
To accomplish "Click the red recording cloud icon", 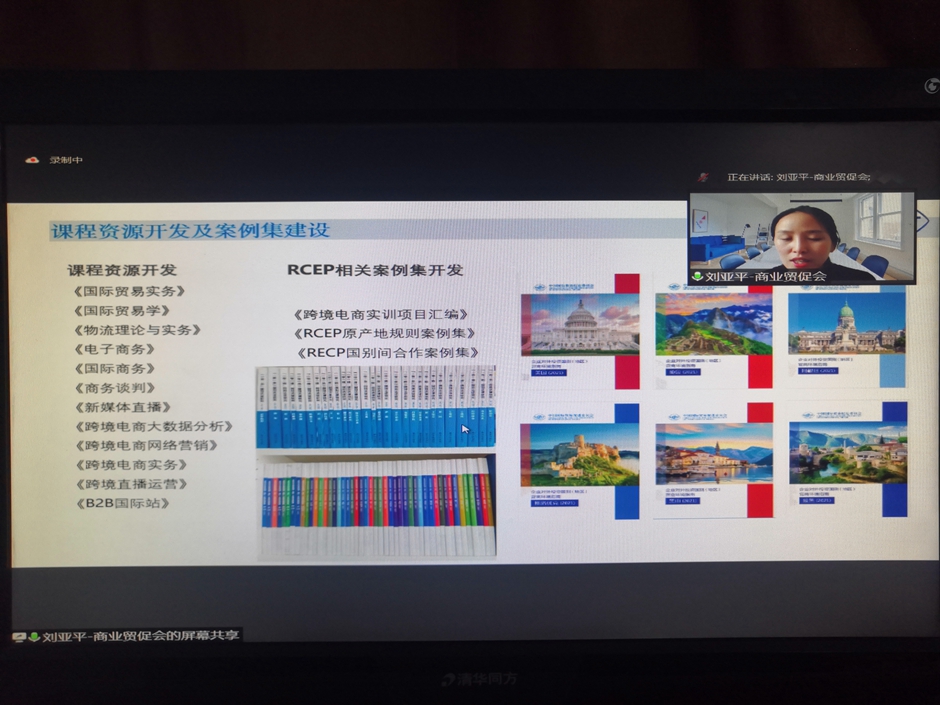I will 32,160.
